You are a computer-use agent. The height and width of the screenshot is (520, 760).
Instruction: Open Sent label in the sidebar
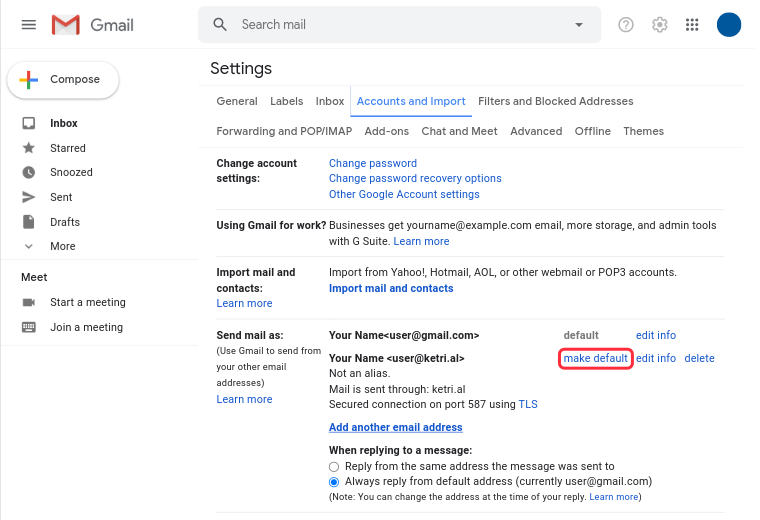61,197
